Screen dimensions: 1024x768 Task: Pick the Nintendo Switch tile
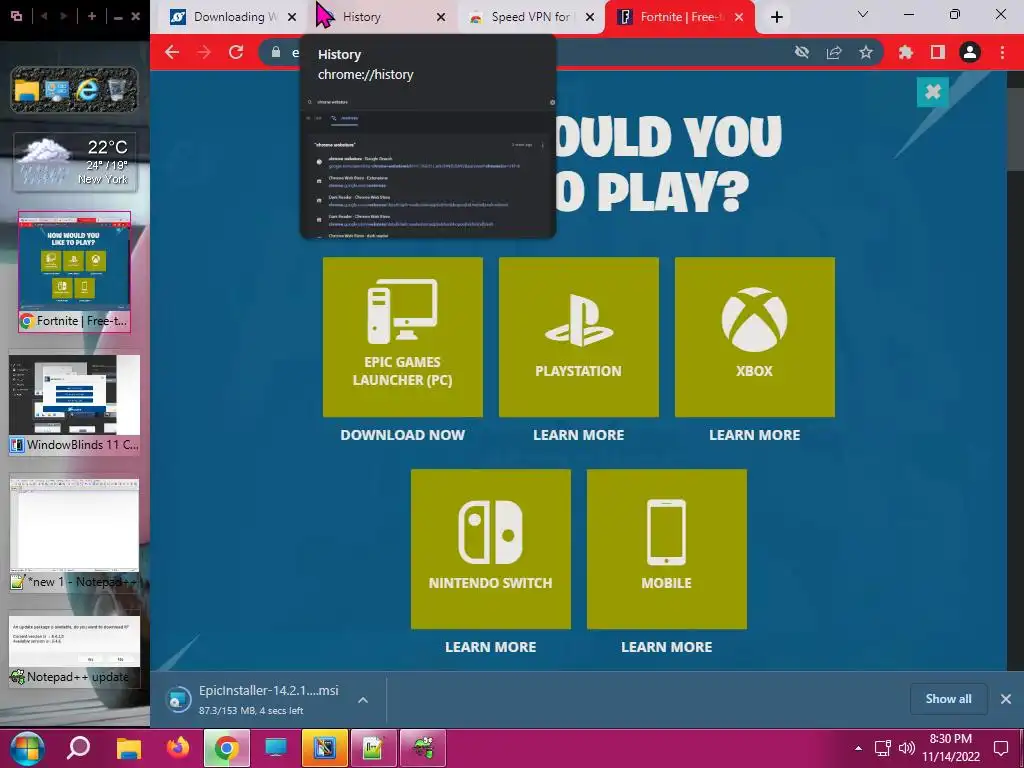point(490,549)
